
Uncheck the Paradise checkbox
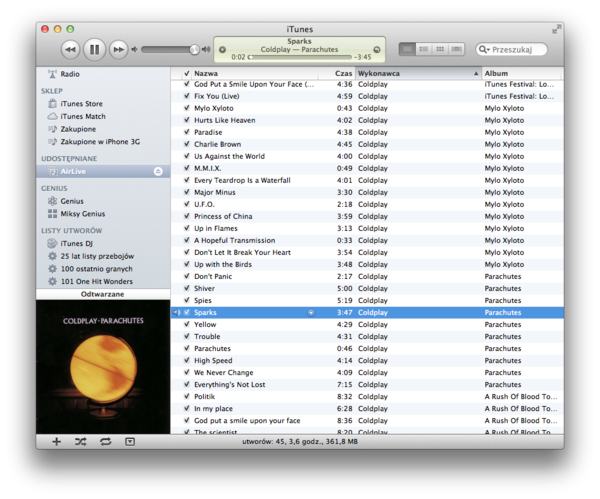[186, 132]
